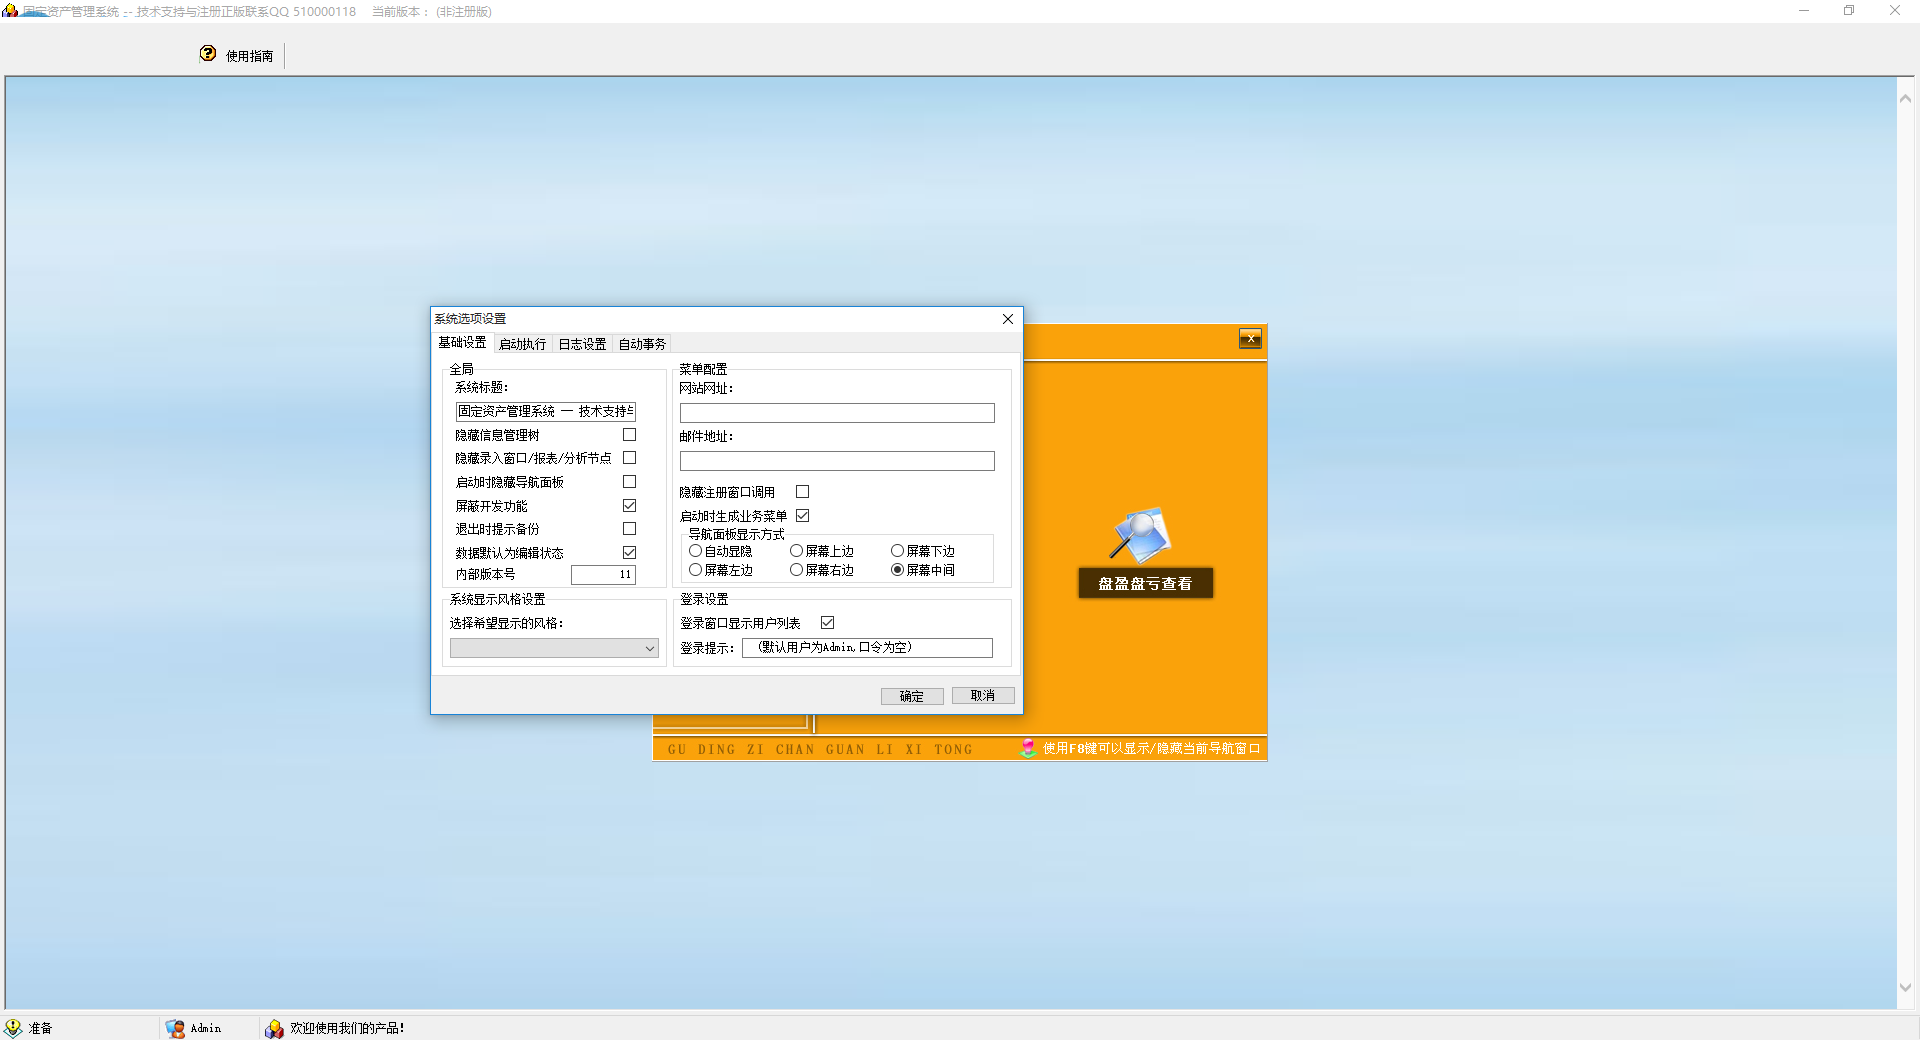Viewport: 1920px width, 1040px height.
Task: Click the 准备 status icon at bottom left
Action: [13, 1028]
